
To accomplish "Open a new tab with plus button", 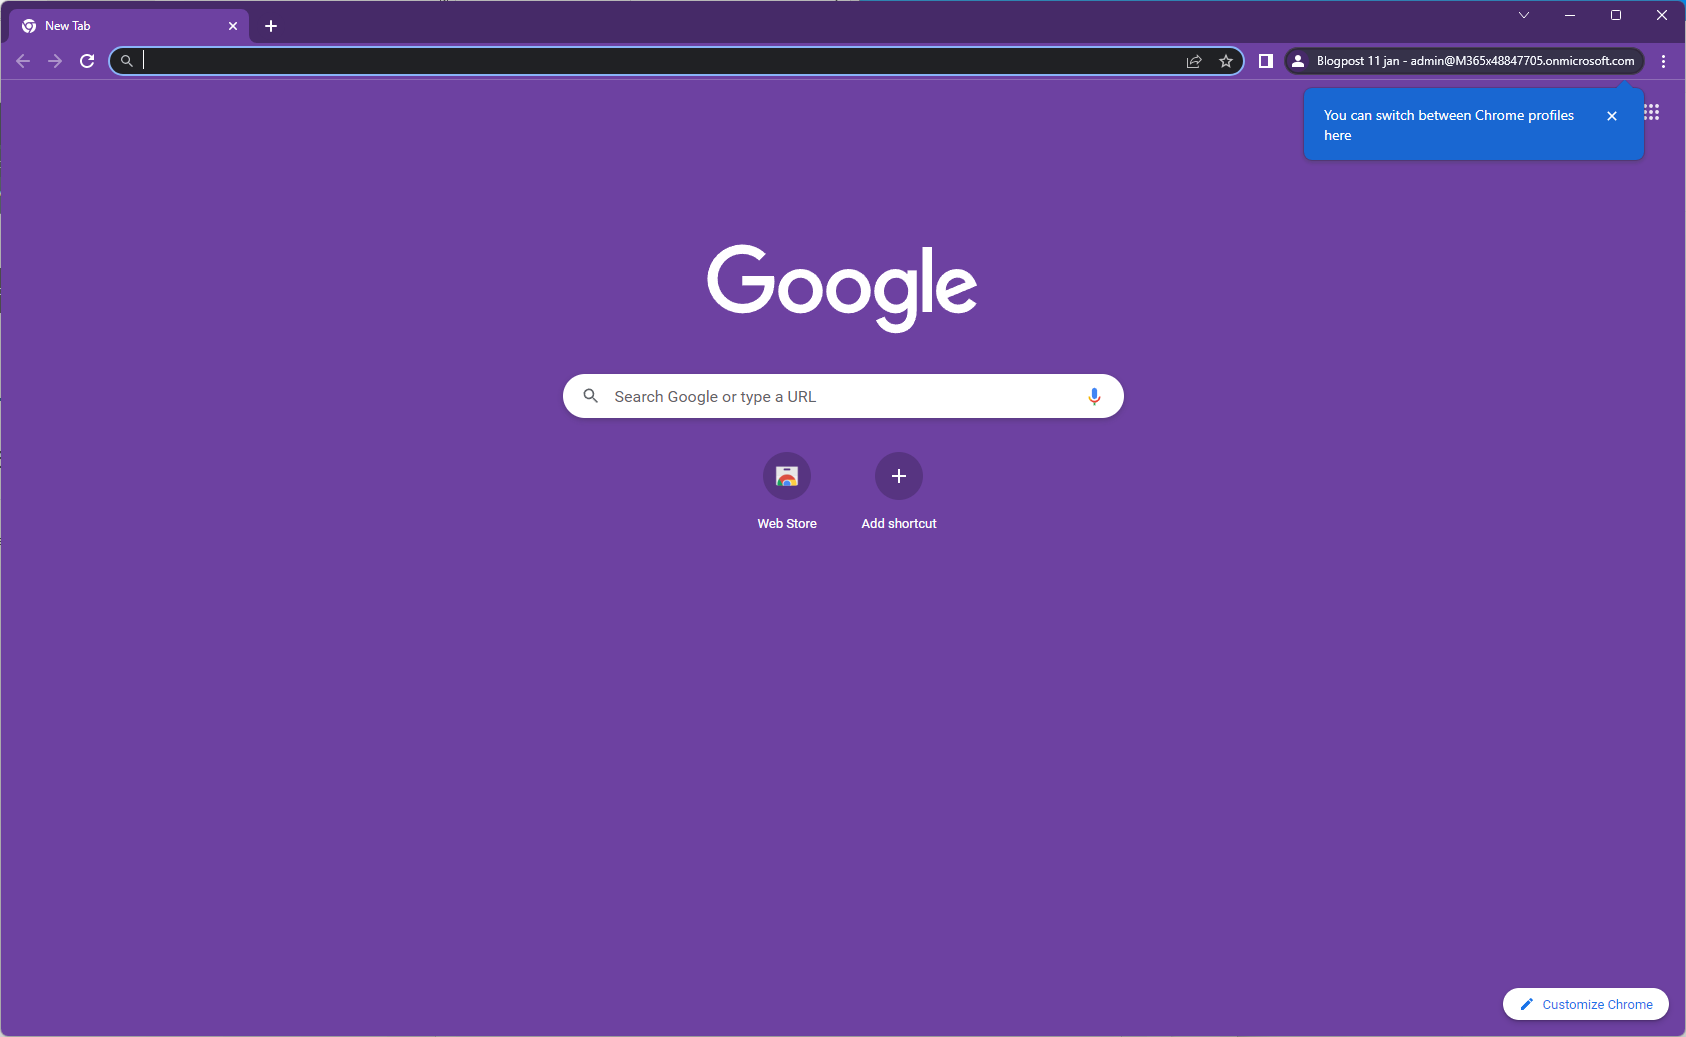I will pos(271,26).
